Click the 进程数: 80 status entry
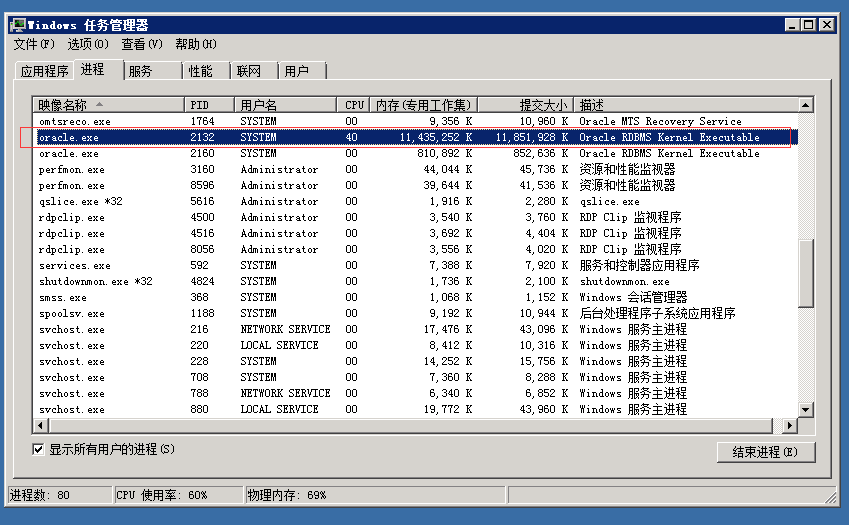The width and height of the screenshot is (849, 525). pos(60,495)
